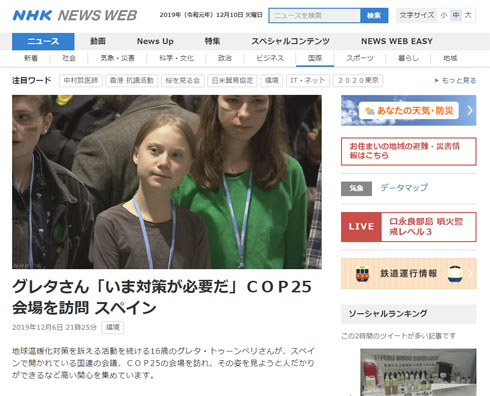
Task: Select the 気象・災害 category
Action: coord(117,58)
